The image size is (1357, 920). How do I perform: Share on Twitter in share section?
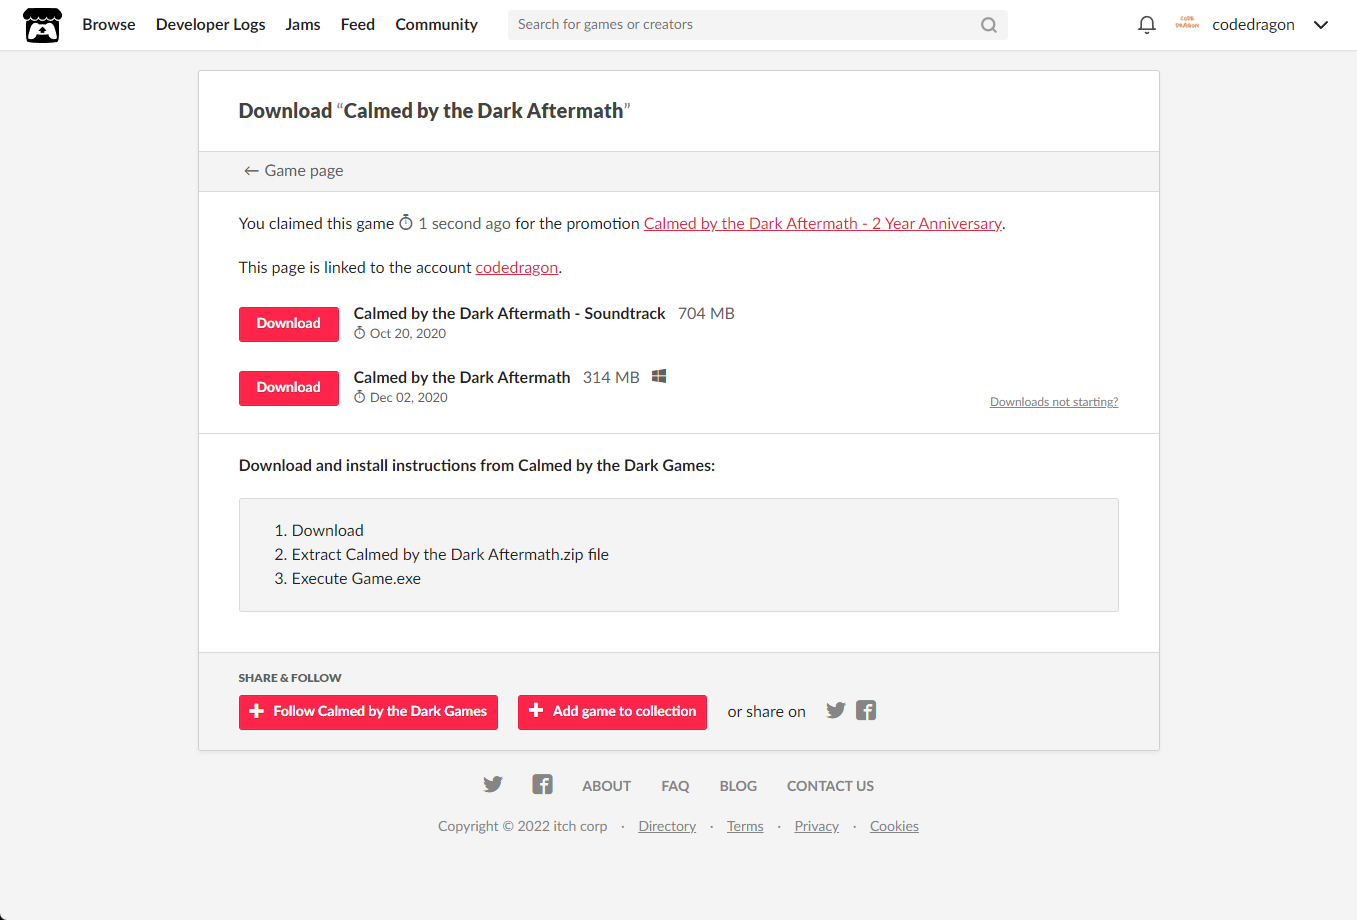(836, 710)
